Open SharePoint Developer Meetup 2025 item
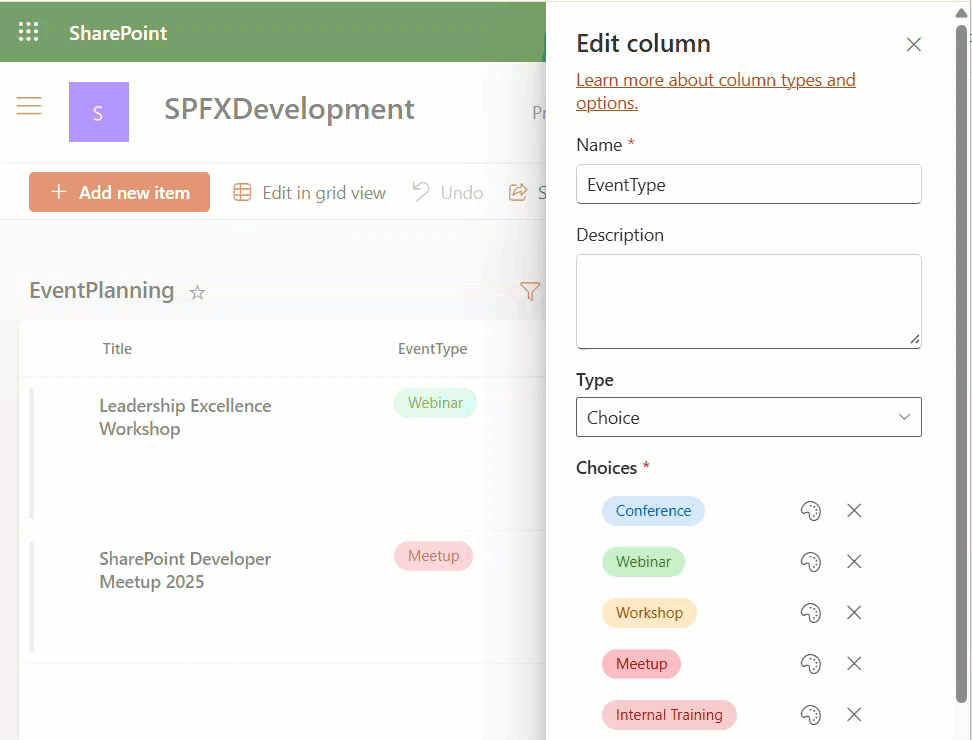Image resolution: width=972 pixels, height=740 pixels. (x=185, y=570)
